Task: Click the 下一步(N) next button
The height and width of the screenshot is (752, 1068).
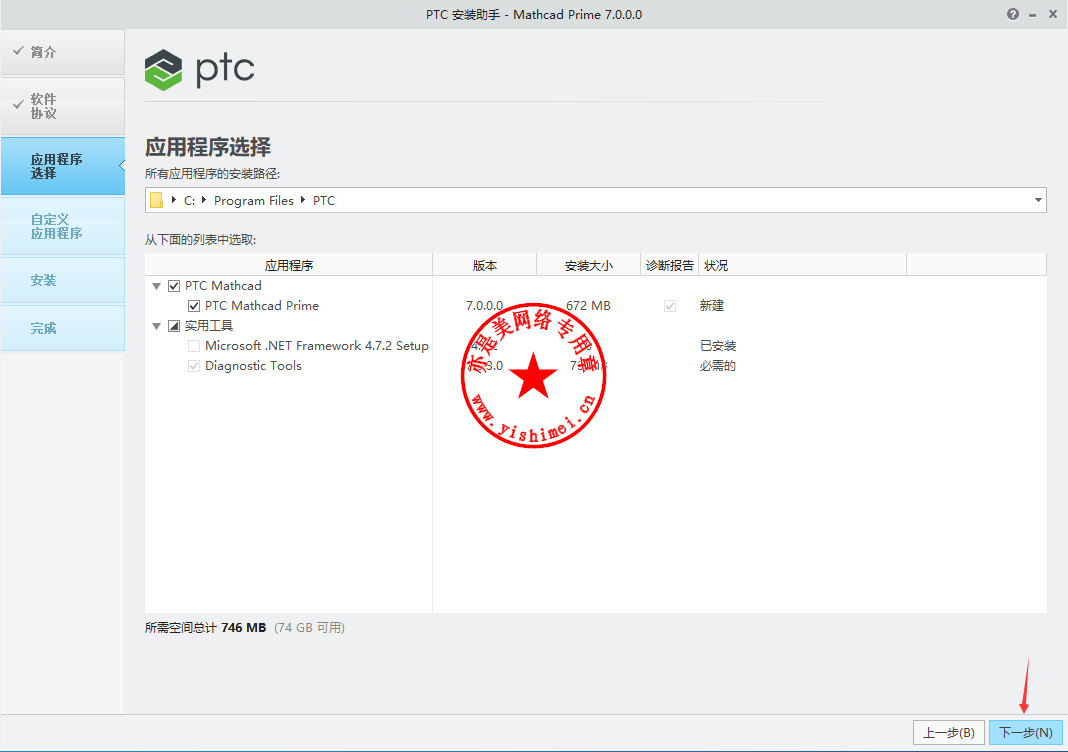Action: (1026, 733)
